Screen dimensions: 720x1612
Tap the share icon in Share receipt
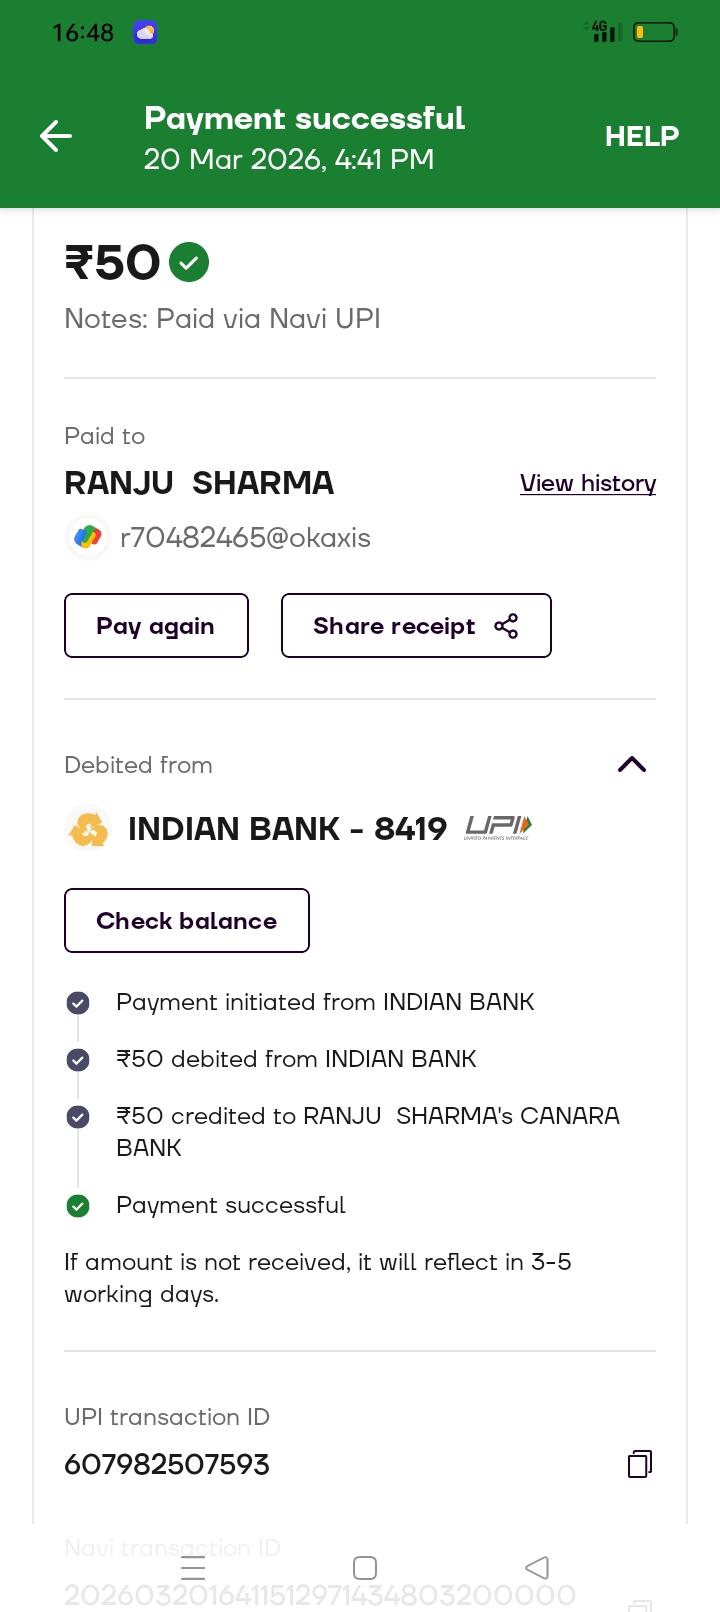click(506, 626)
